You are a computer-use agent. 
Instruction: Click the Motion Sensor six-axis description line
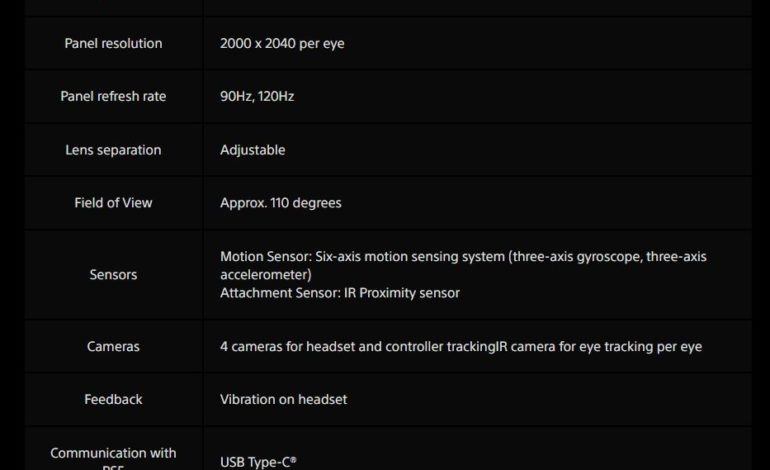point(462,257)
